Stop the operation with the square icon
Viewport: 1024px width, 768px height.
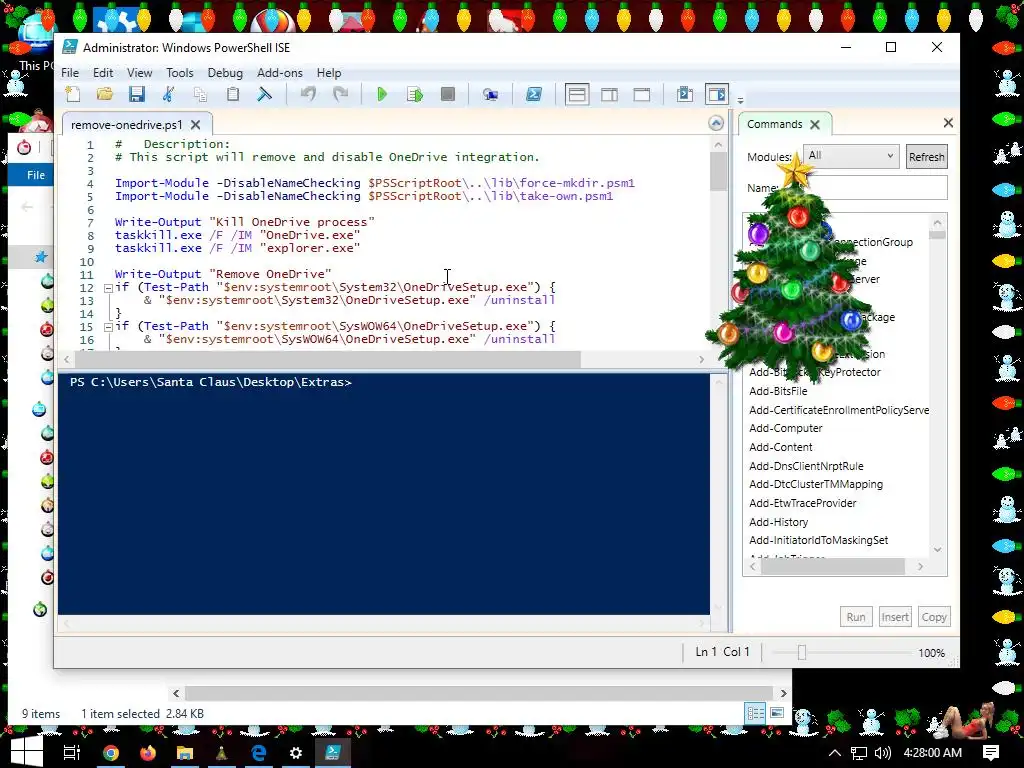[x=447, y=94]
